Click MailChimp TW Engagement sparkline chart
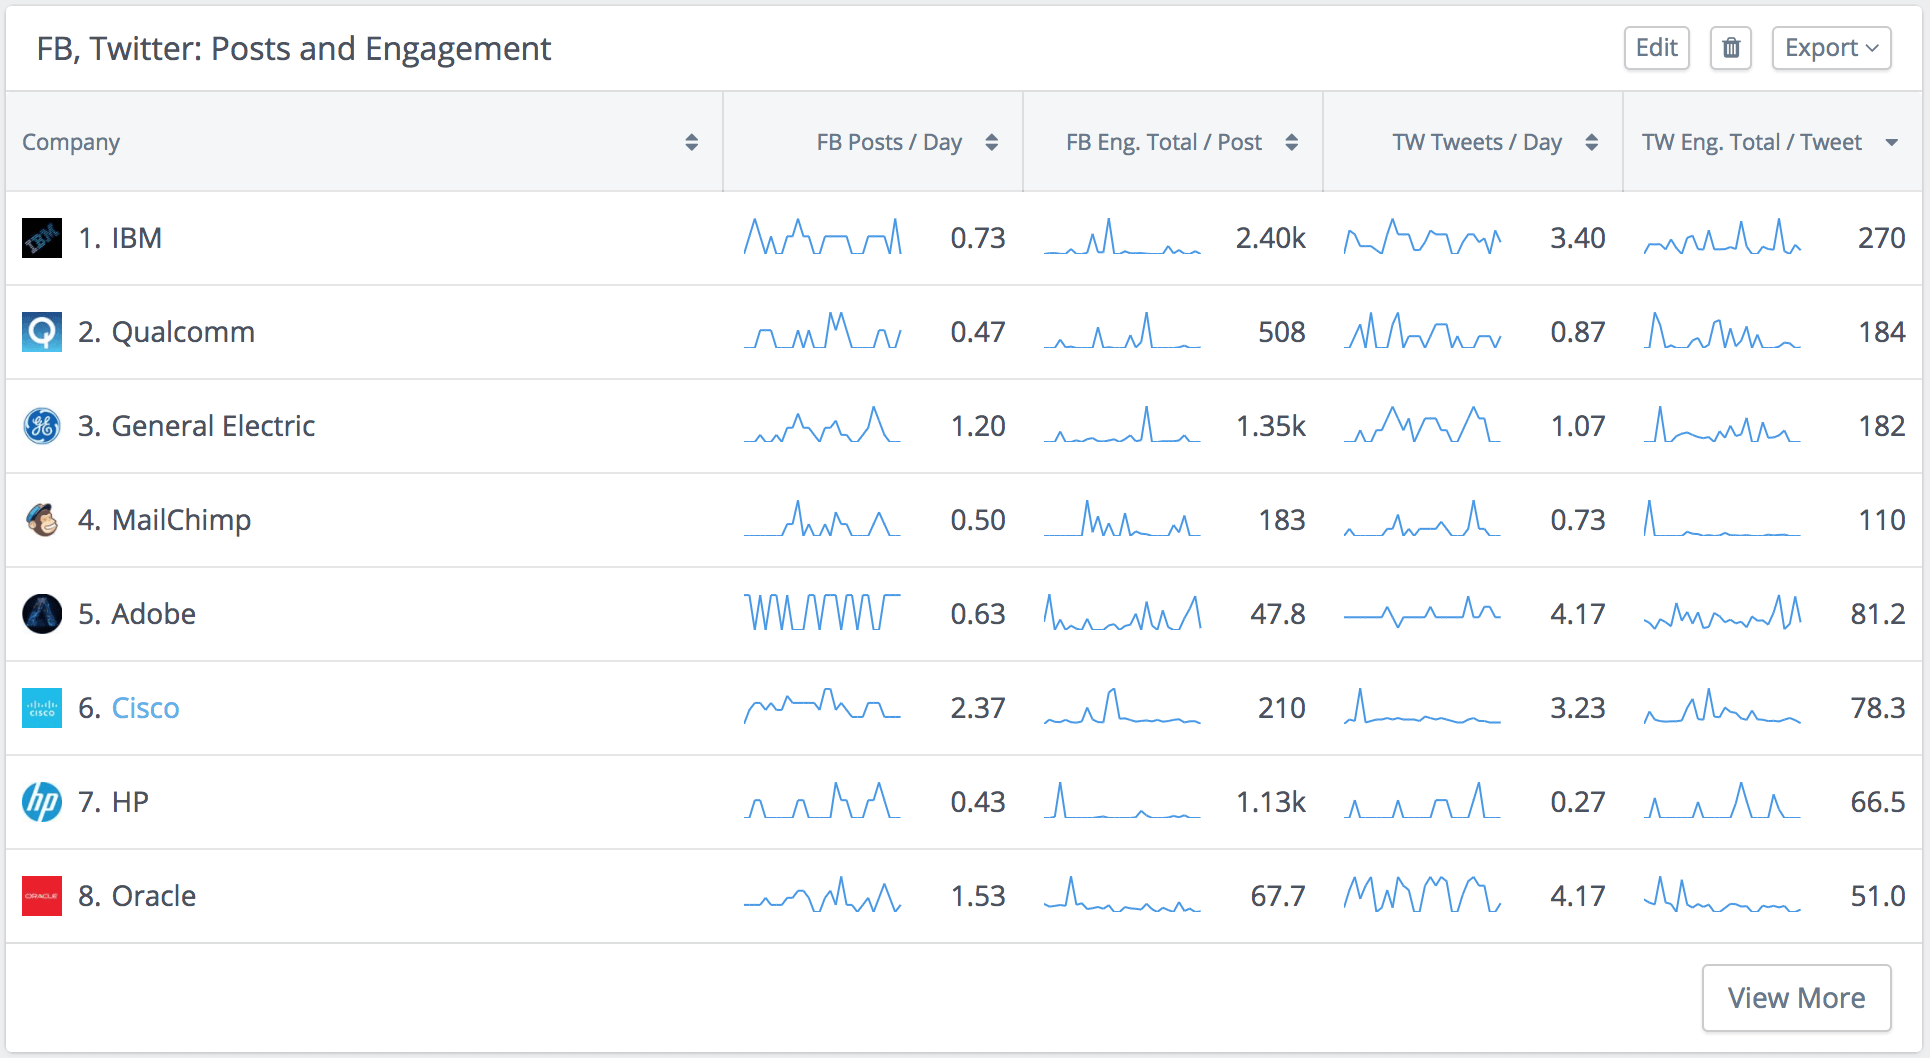Image resolution: width=1930 pixels, height=1058 pixels. pos(1722,519)
